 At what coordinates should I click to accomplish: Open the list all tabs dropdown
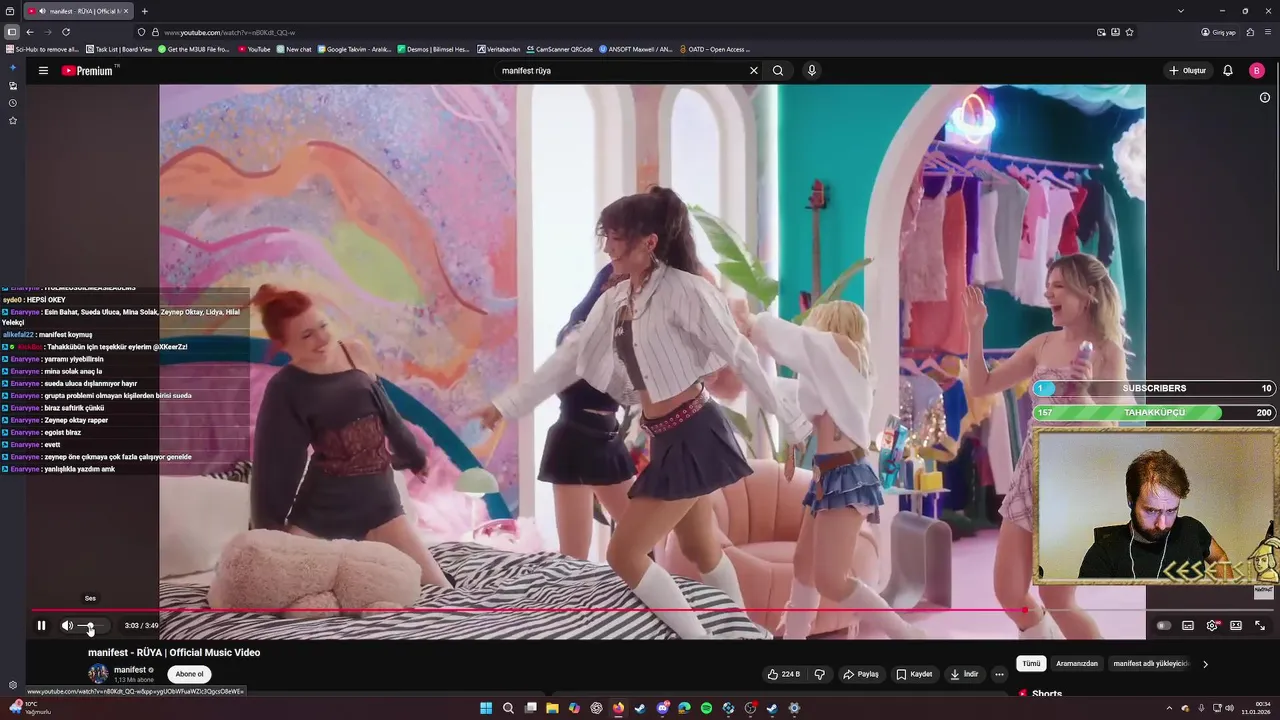click(x=1181, y=11)
